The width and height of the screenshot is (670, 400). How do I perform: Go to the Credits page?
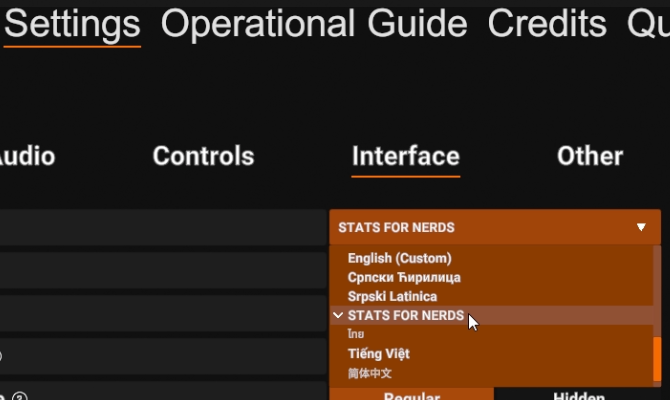pyautogui.click(x=547, y=24)
